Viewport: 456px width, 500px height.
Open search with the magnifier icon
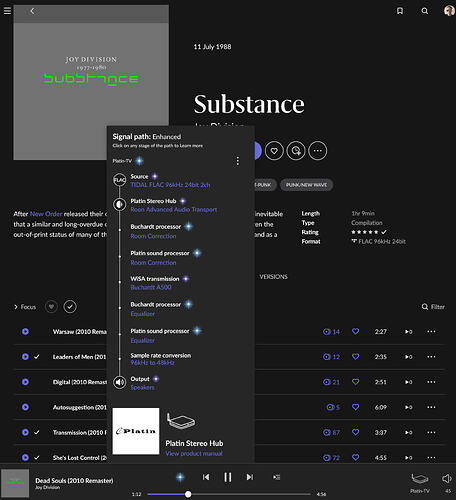point(425,11)
